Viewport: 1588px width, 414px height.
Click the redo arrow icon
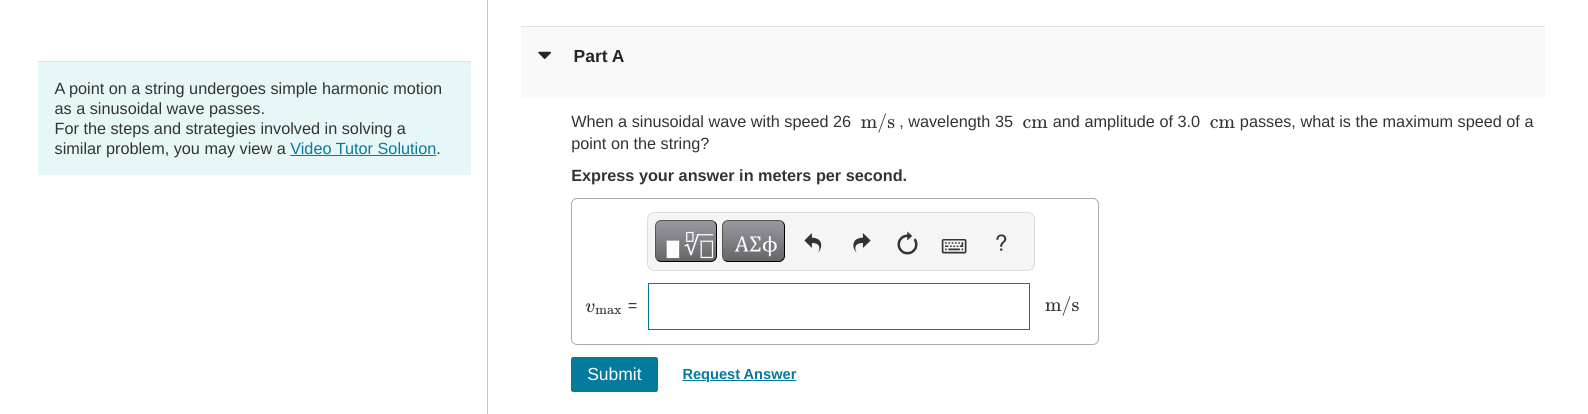point(861,243)
